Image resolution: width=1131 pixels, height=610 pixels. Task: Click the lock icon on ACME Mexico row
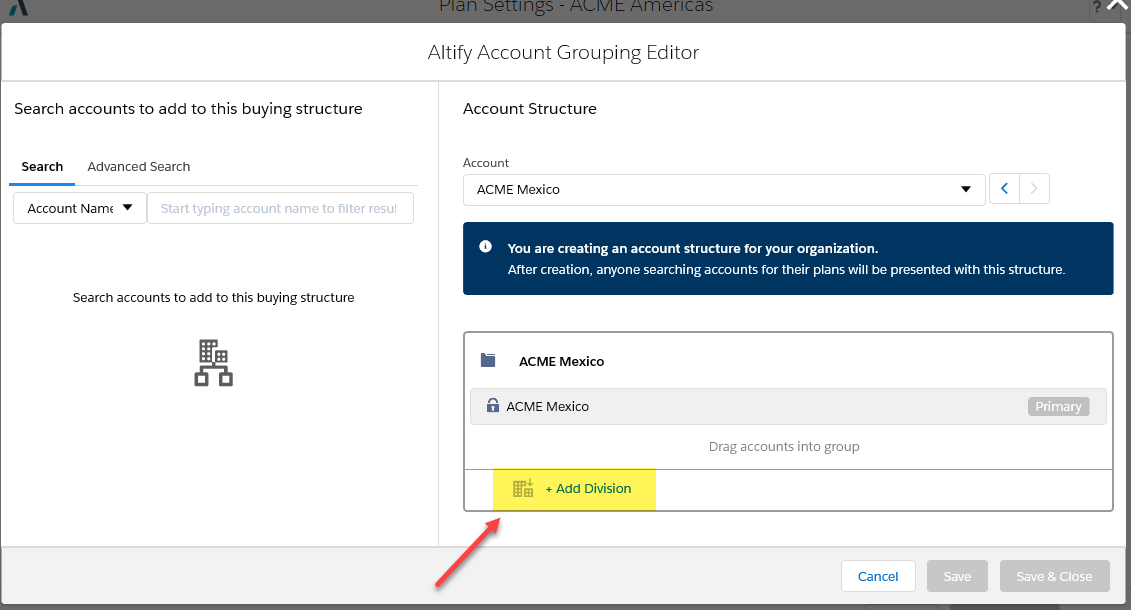coord(493,405)
